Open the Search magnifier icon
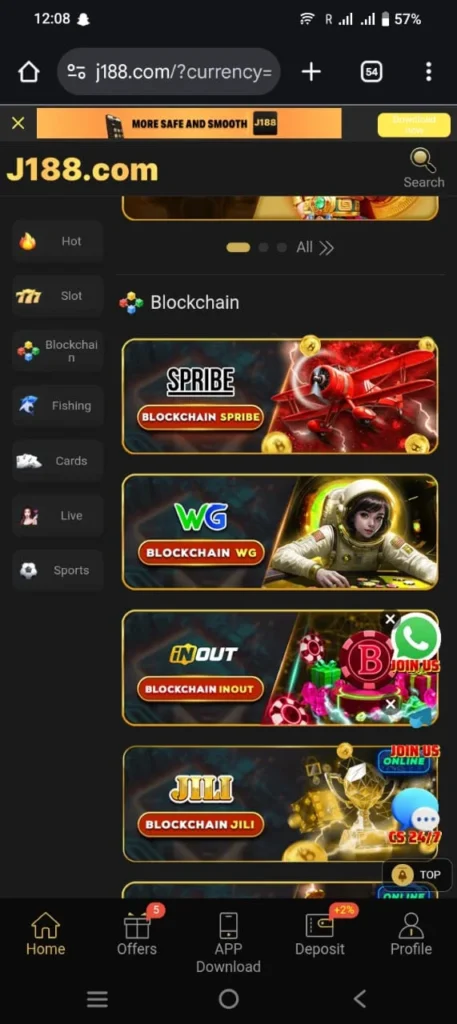Screen dimensions: 457x1024 click(423, 161)
